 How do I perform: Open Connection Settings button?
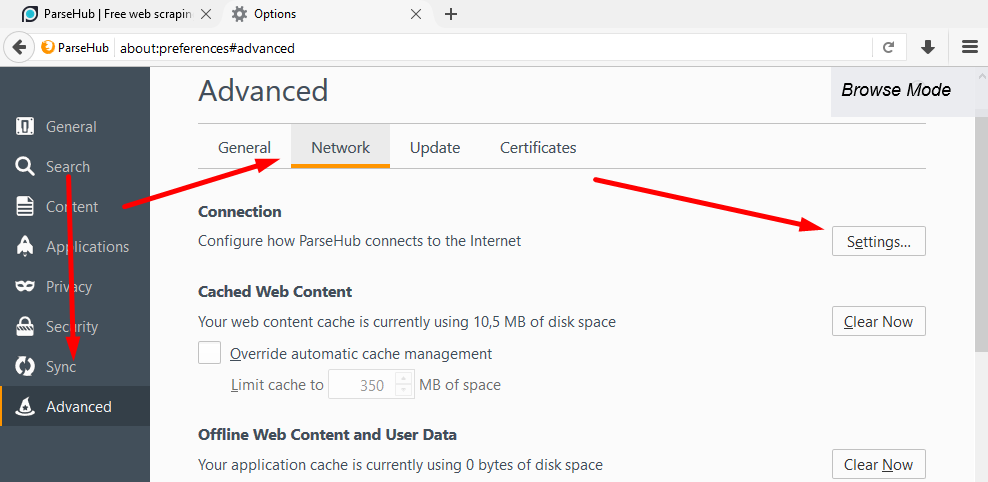point(878,241)
